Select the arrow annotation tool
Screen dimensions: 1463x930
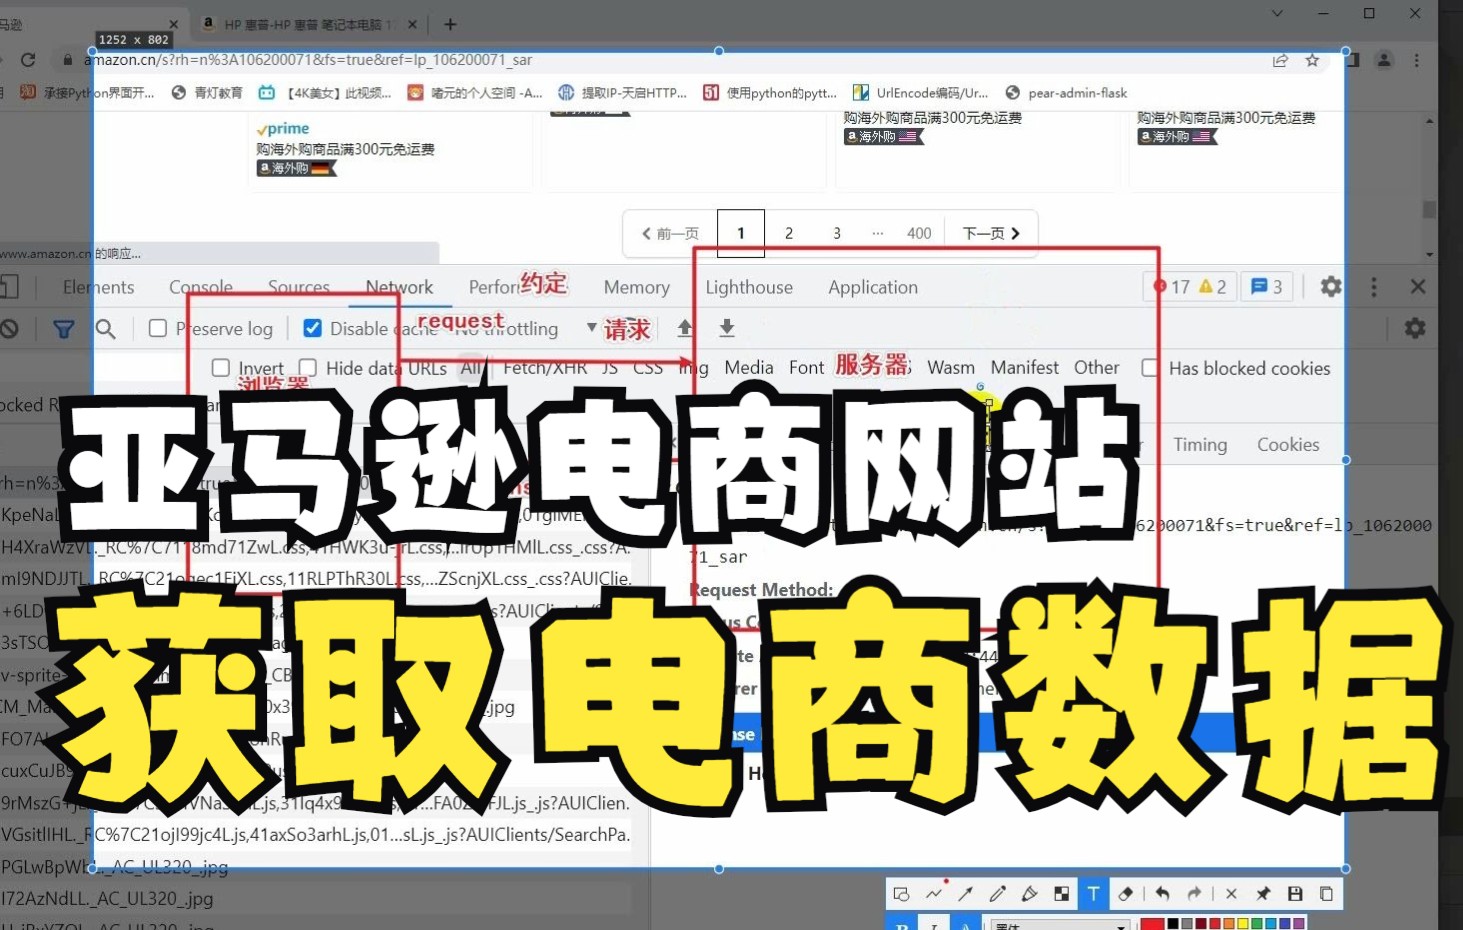pos(966,894)
